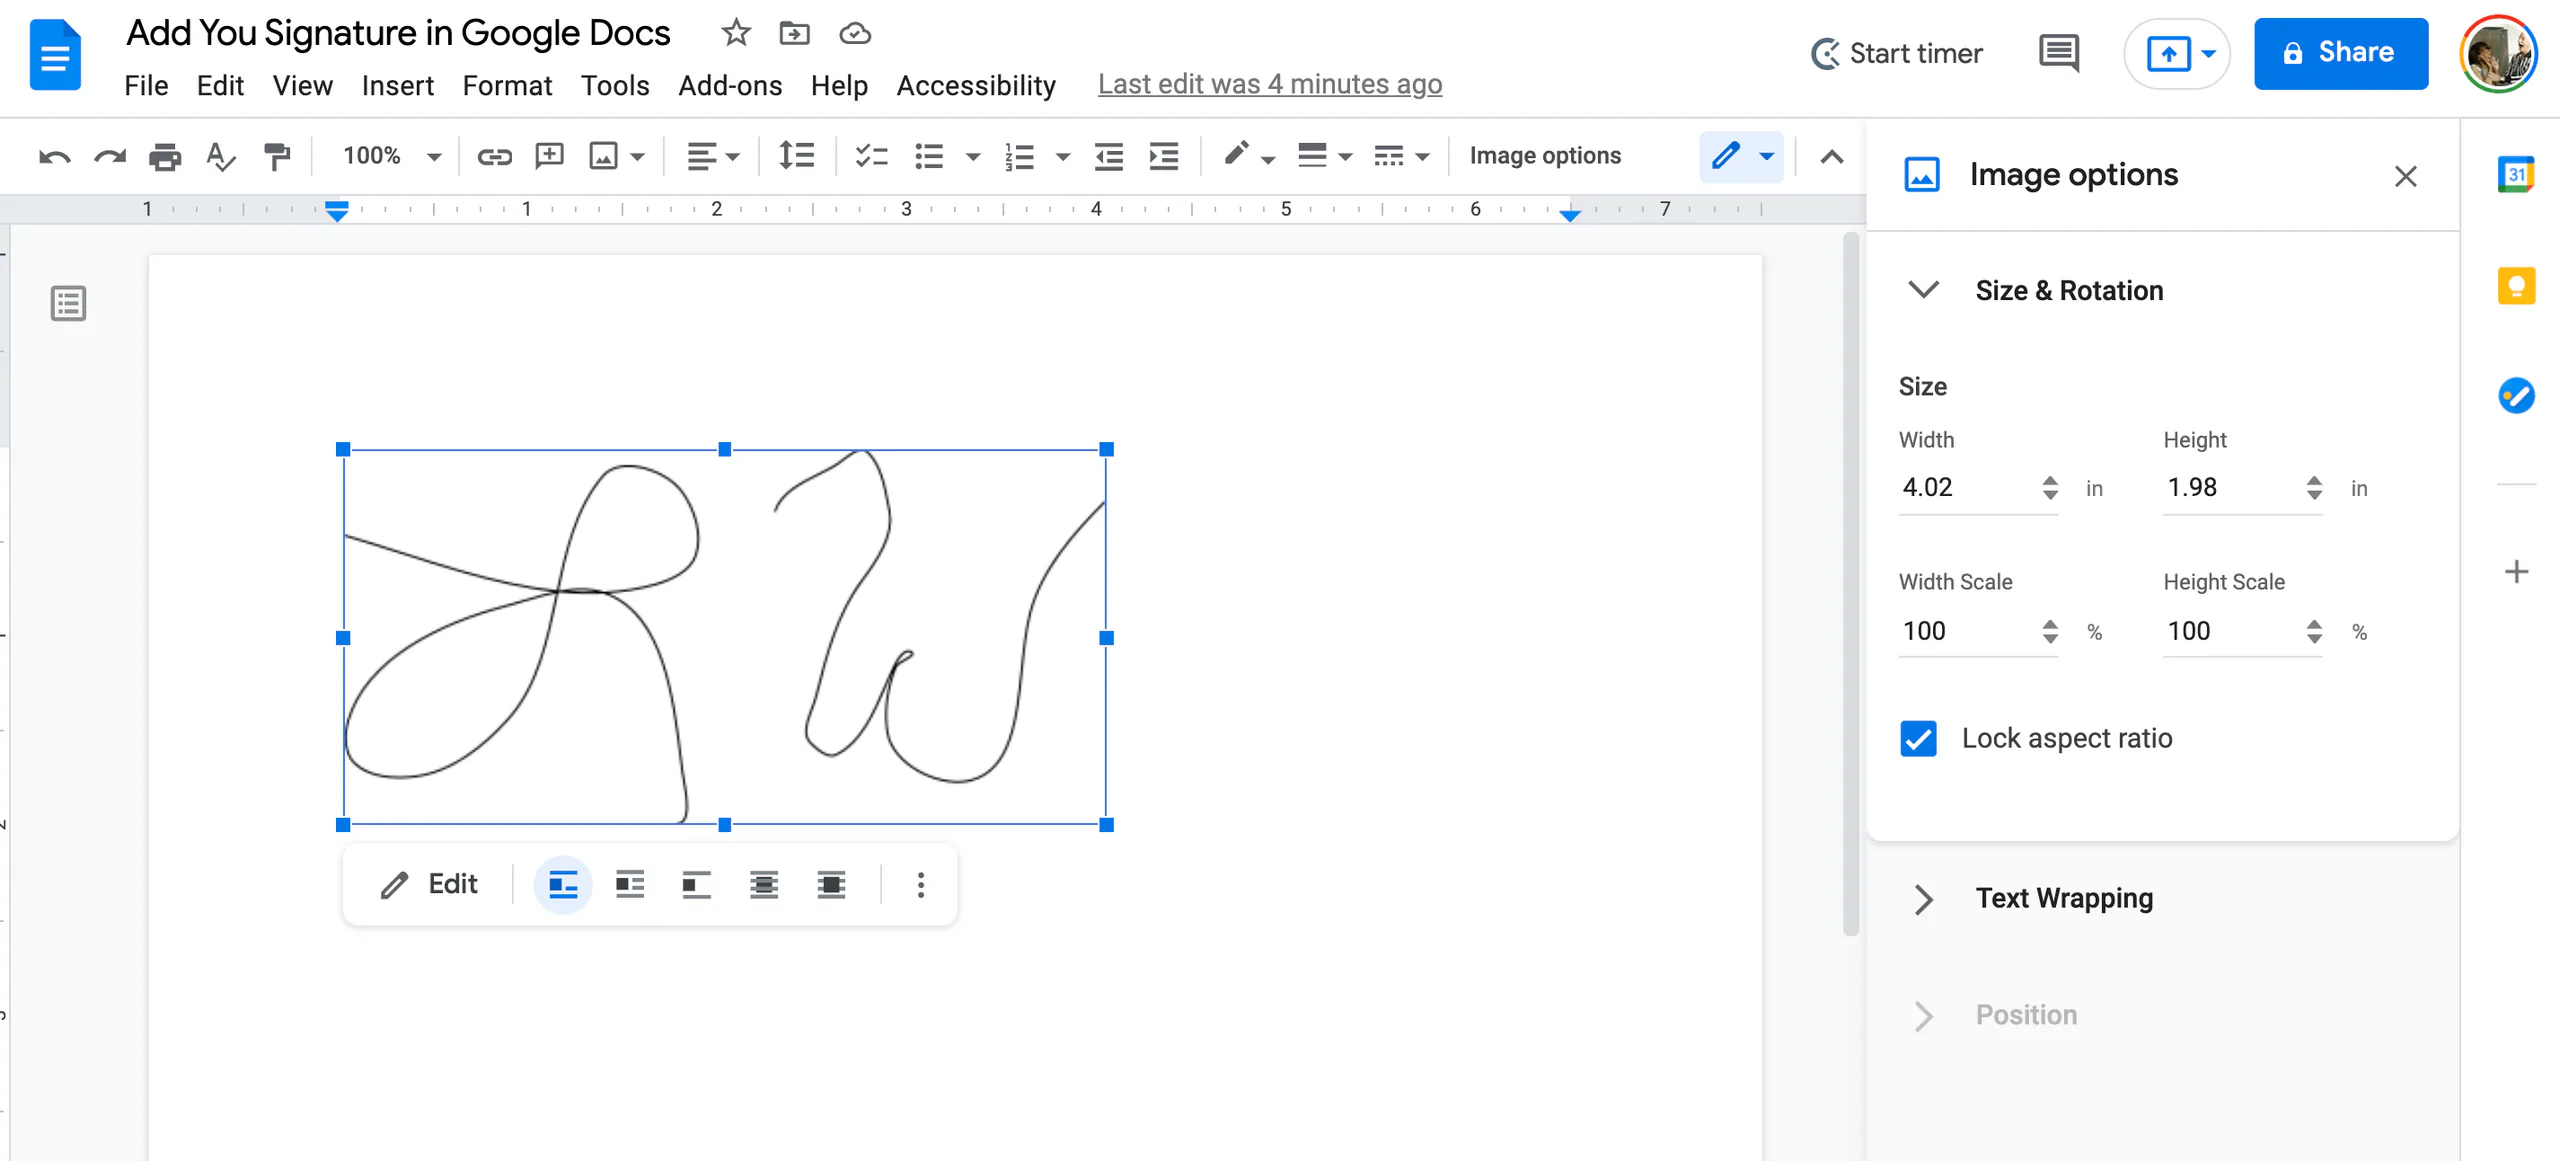
Task: Collapse the Size & Rotation section
Action: pyautogui.click(x=1923, y=290)
